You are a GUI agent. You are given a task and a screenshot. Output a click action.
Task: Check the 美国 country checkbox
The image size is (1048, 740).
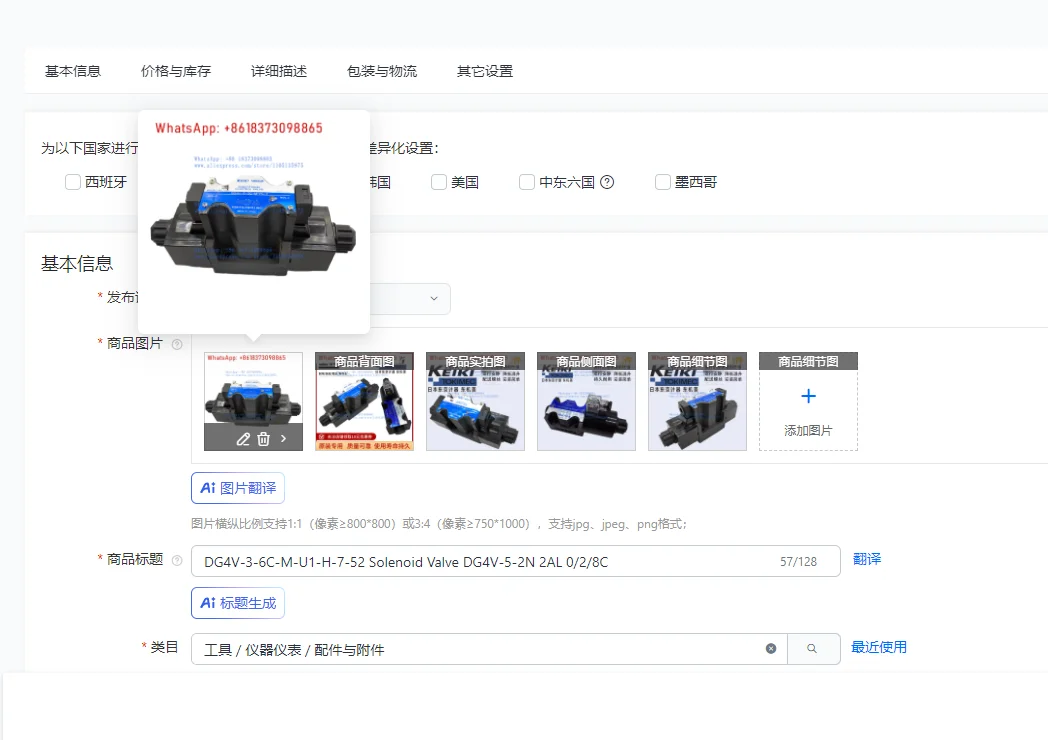click(438, 181)
